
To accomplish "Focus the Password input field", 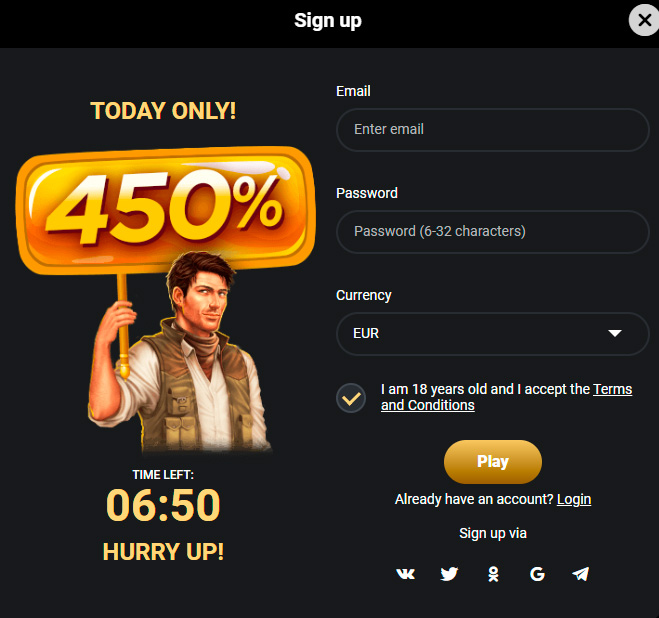I will point(493,232).
